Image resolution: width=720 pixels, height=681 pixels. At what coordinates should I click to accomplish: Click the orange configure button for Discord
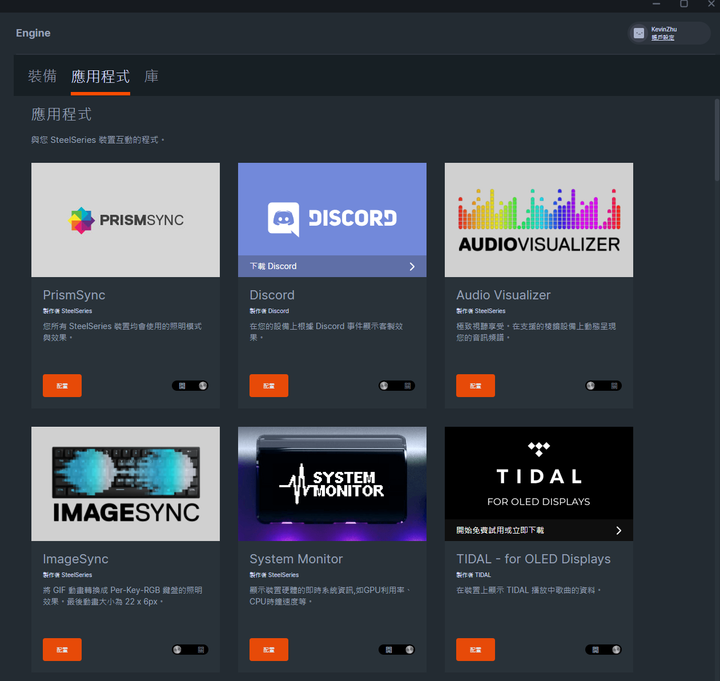[269, 385]
